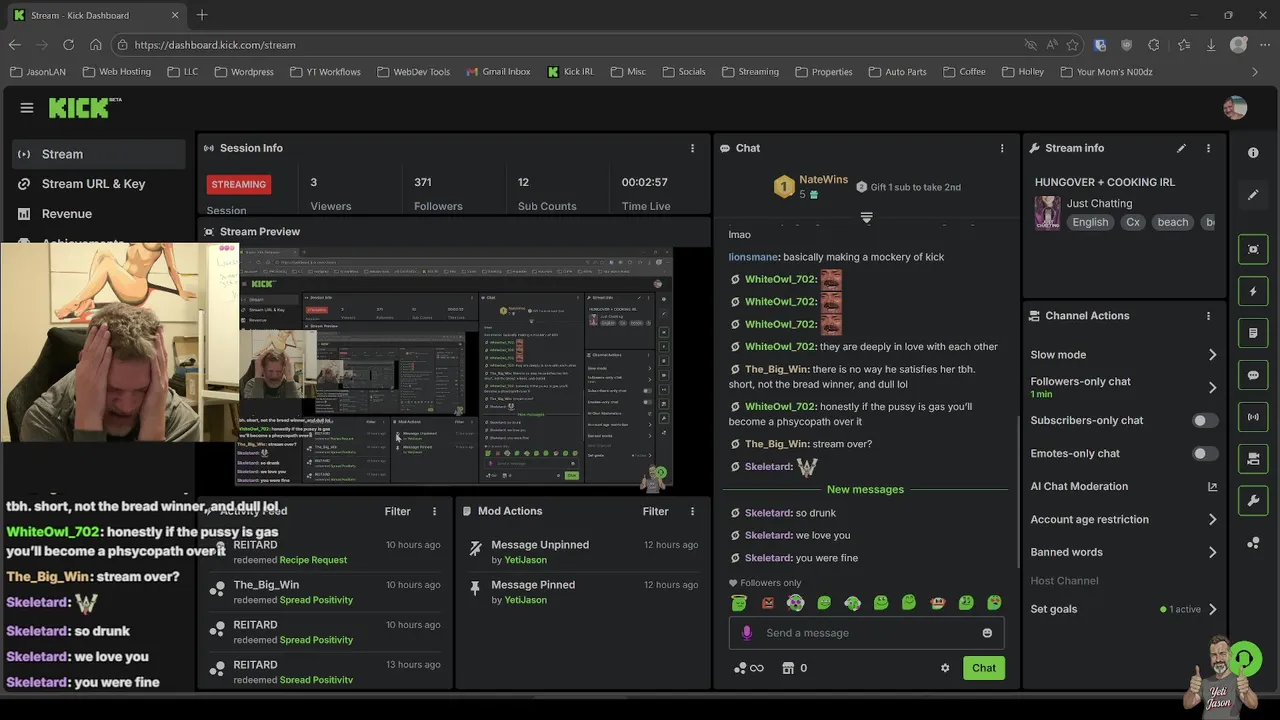Click the channel points infinity icon

[x=749, y=668]
